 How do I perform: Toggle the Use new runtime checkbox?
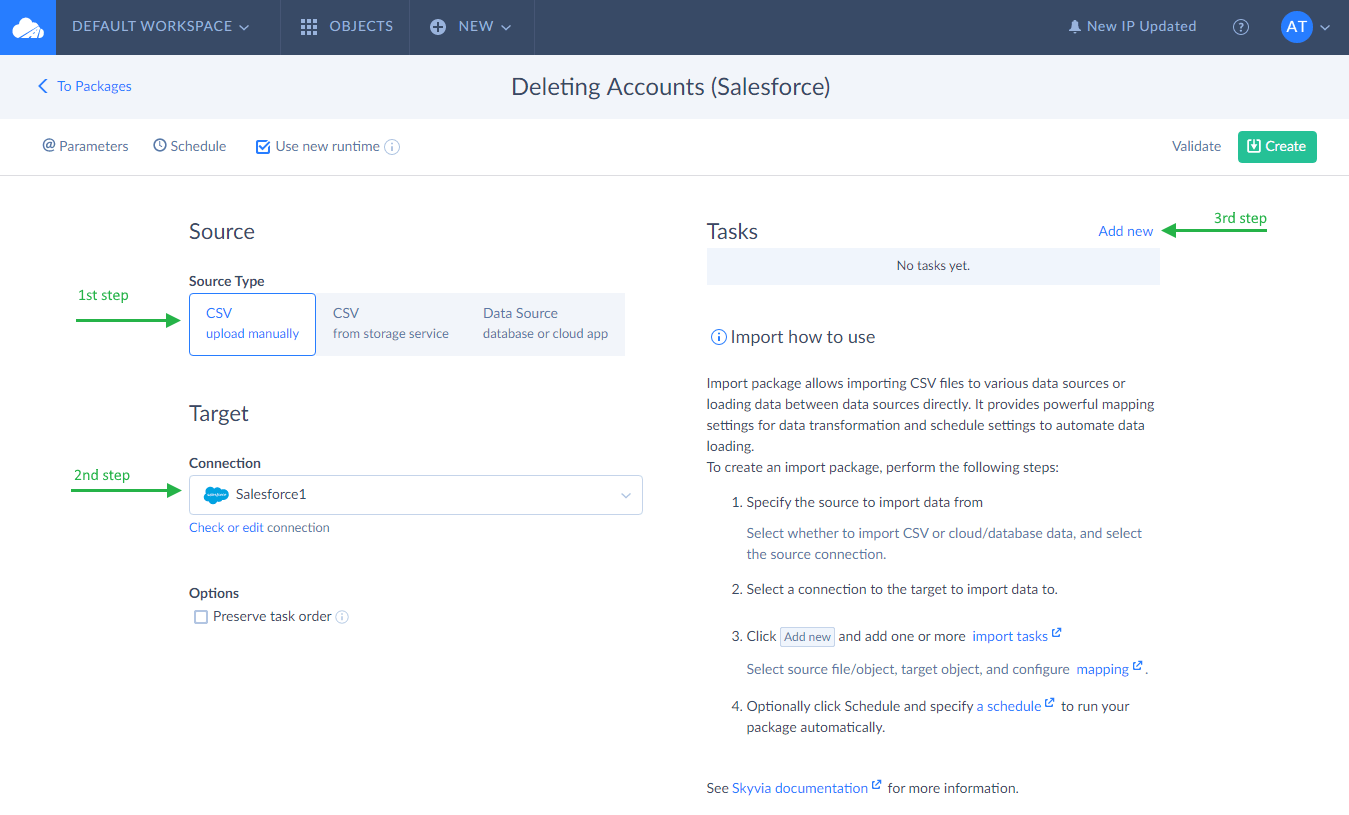click(x=263, y=147)
